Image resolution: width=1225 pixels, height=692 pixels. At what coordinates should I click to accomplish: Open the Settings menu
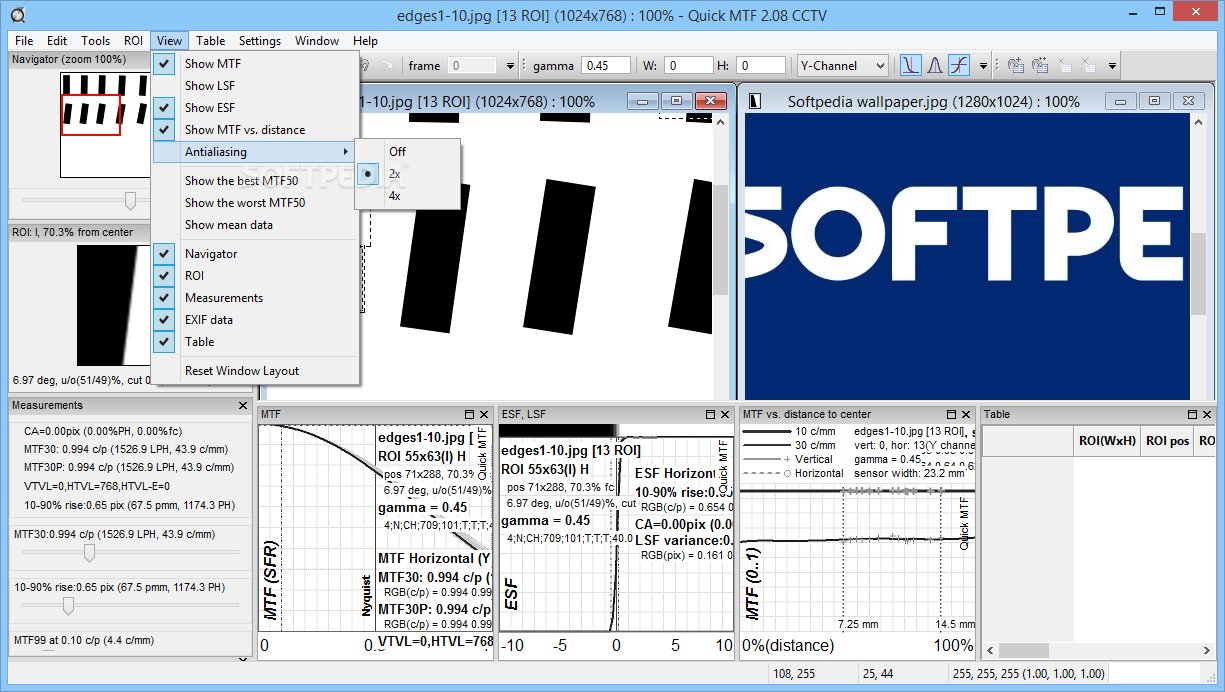(x=260, y=41)
